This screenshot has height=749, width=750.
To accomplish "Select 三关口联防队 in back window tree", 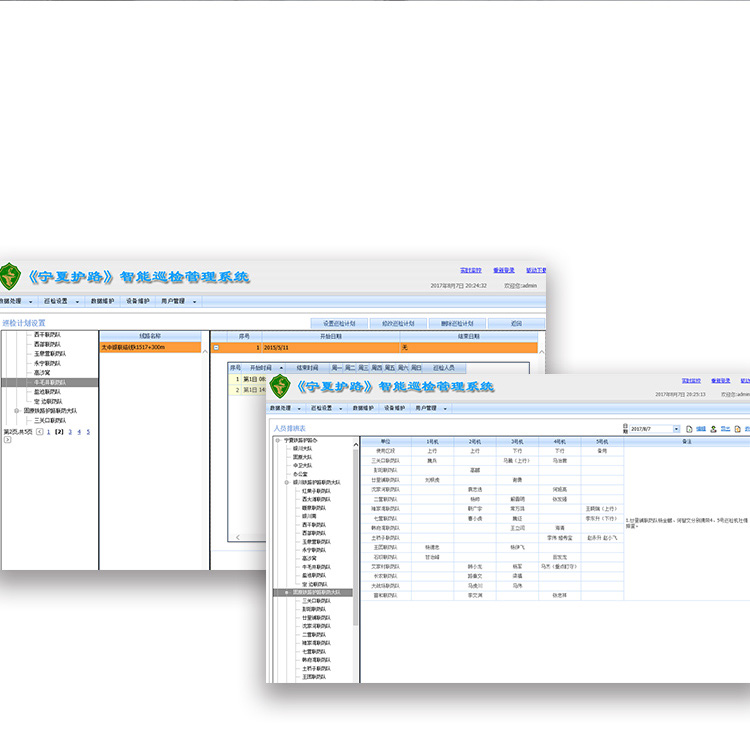I will tap(50, 421).
